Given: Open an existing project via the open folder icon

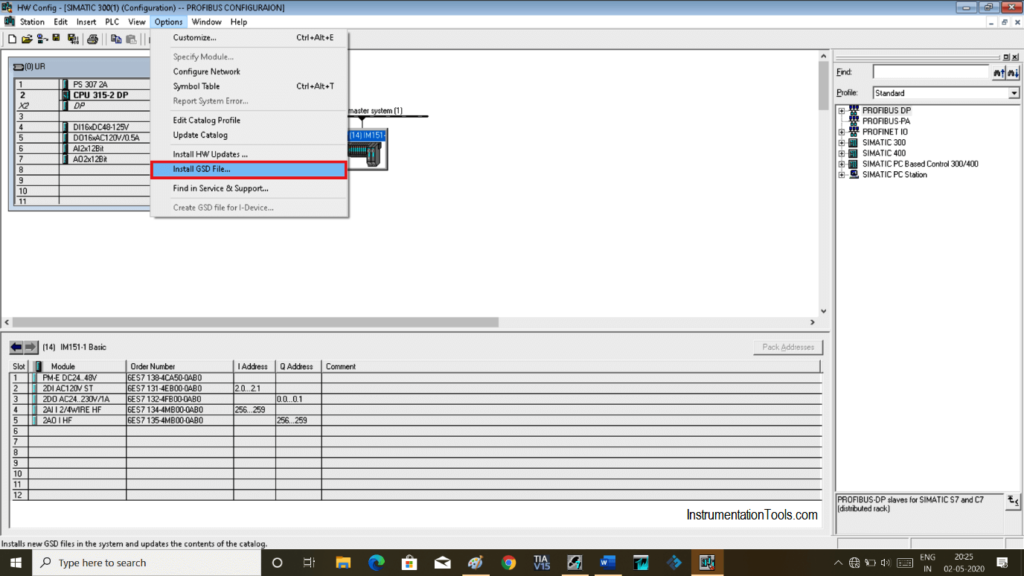Looking at the screenshot, I should tap(26, 39).
